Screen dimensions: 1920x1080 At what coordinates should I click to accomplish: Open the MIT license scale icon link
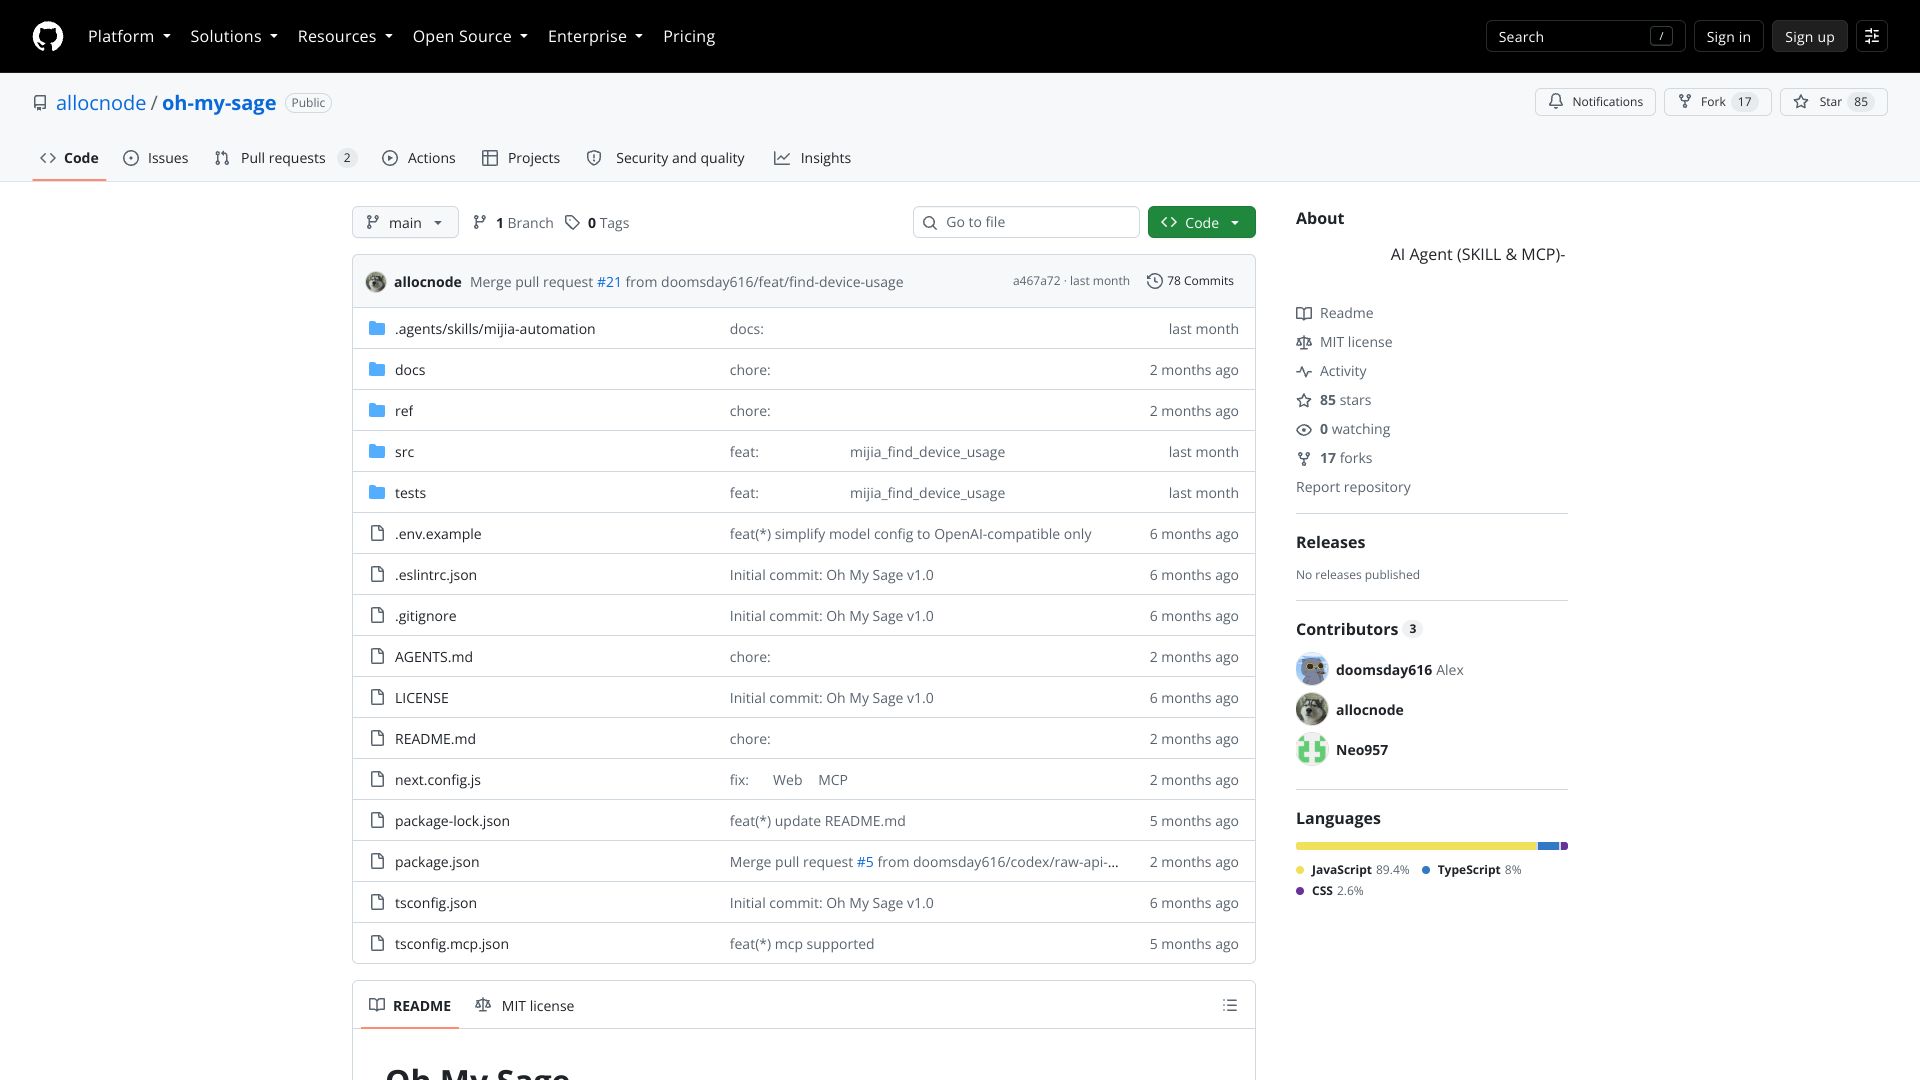1304,342
